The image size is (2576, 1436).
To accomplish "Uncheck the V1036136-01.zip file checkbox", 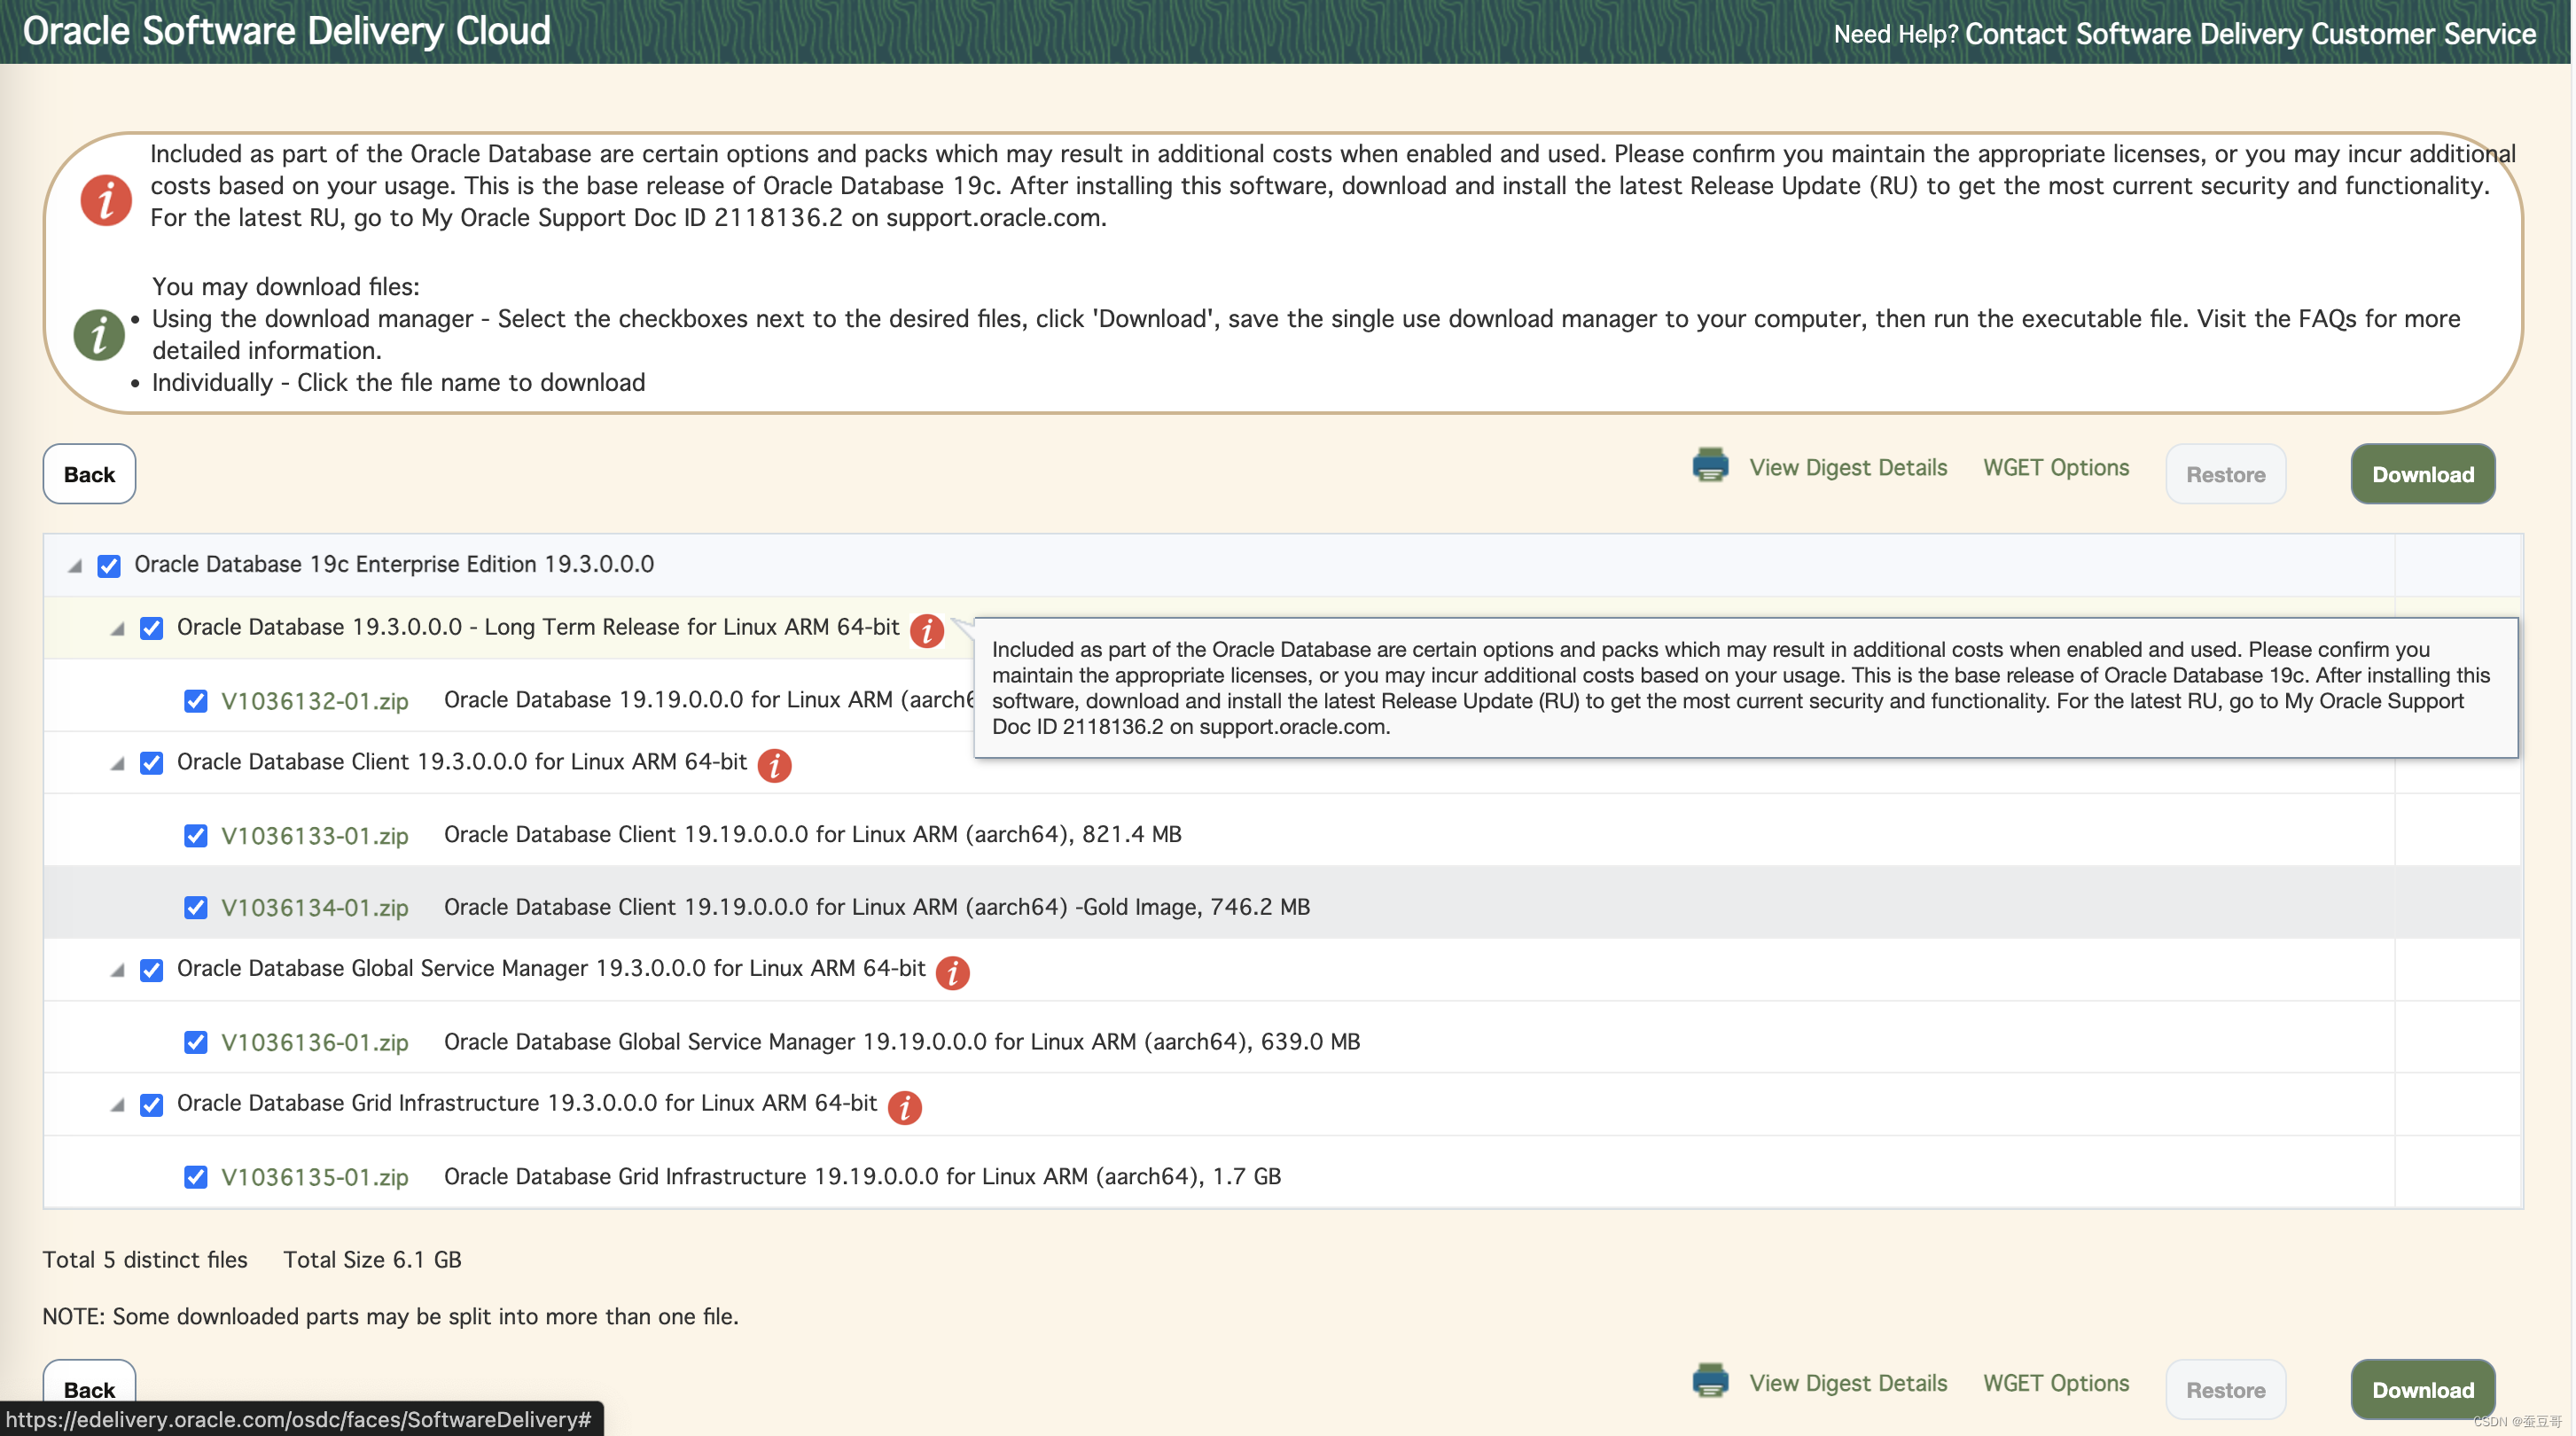I will coord(196,1043).
